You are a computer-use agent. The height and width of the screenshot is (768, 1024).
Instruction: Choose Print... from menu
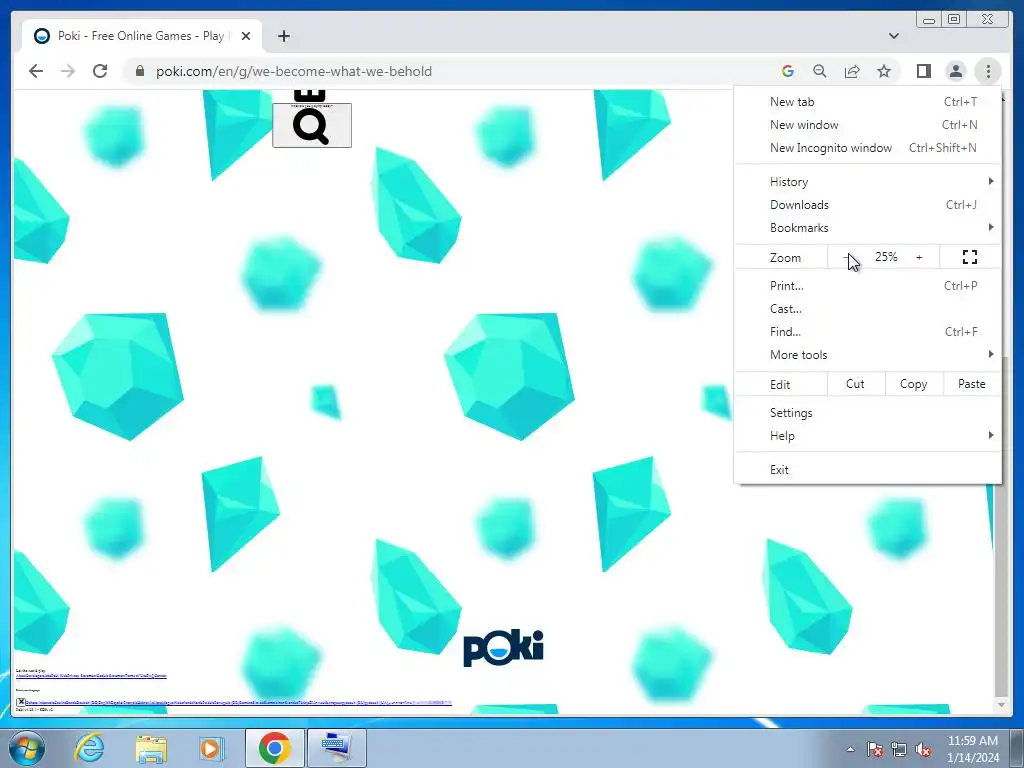pos(867,285)
